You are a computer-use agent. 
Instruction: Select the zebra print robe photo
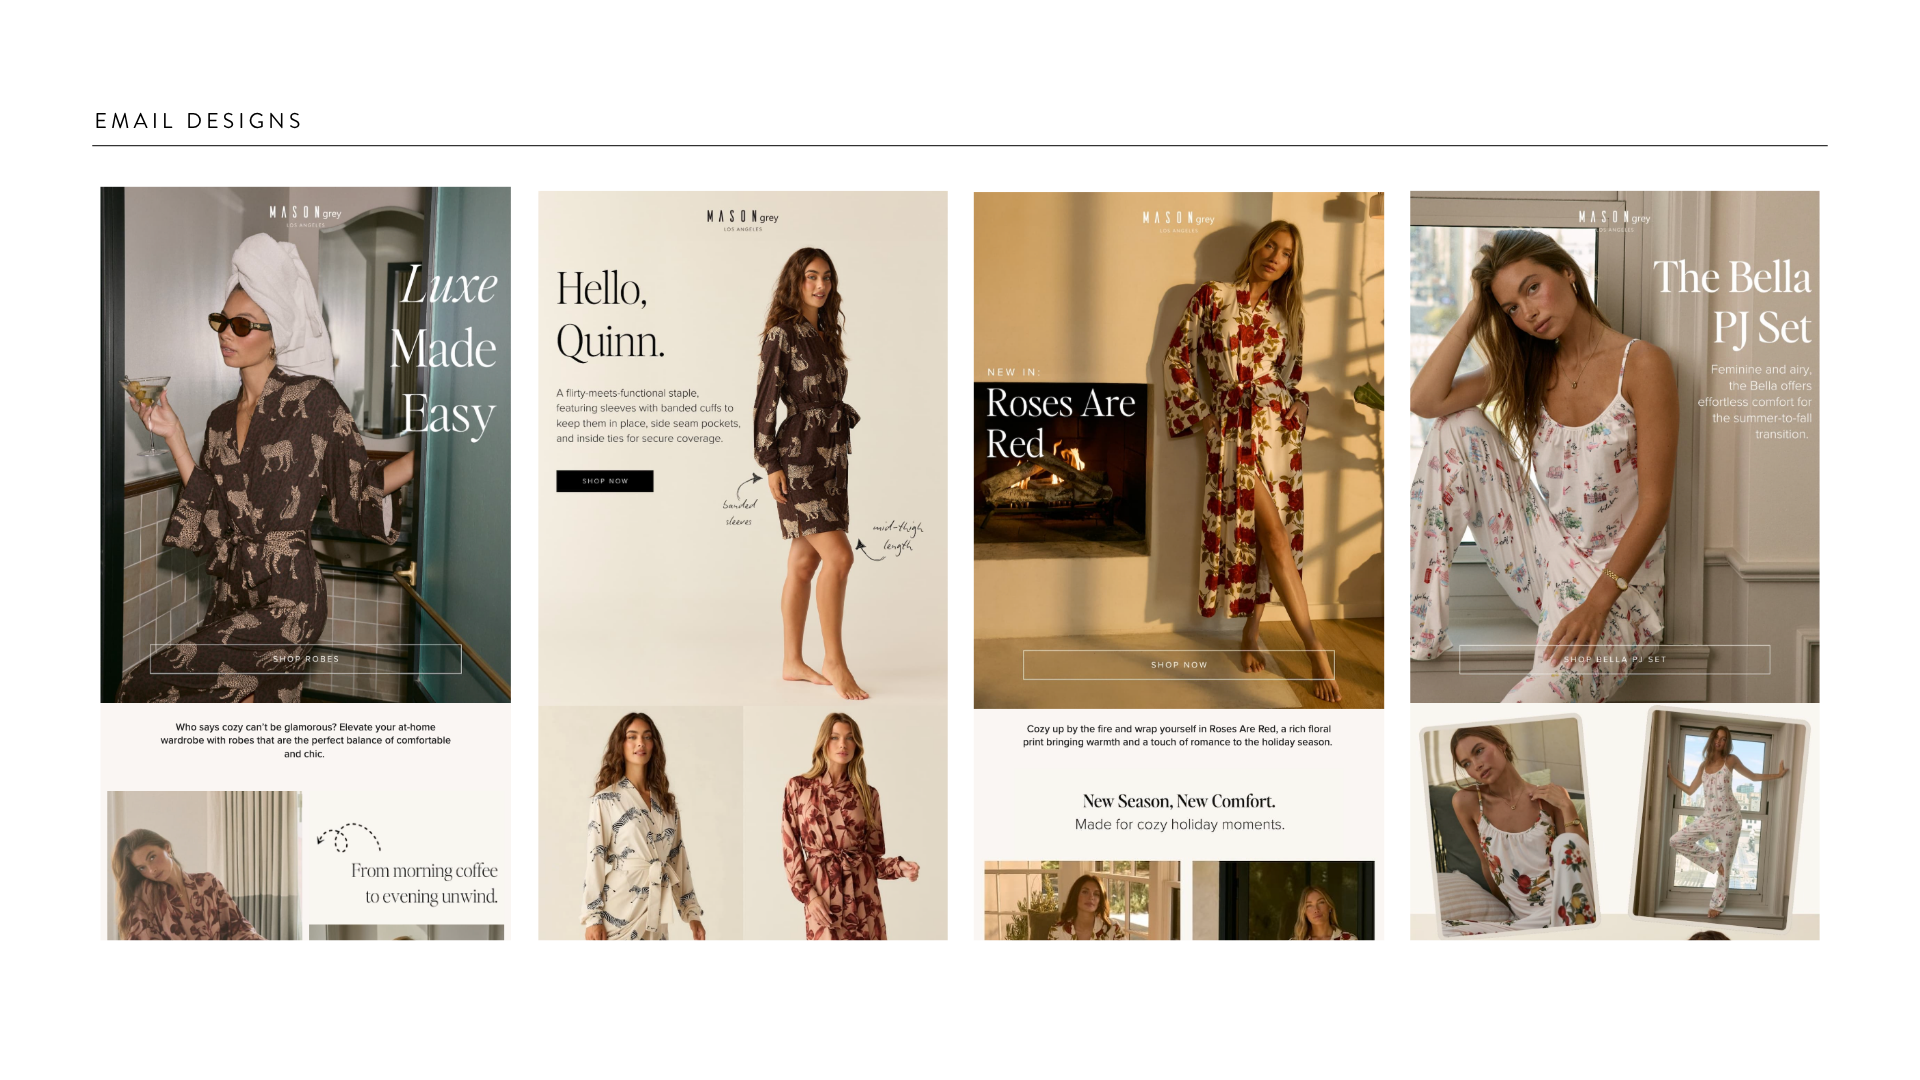pos(640,825)
